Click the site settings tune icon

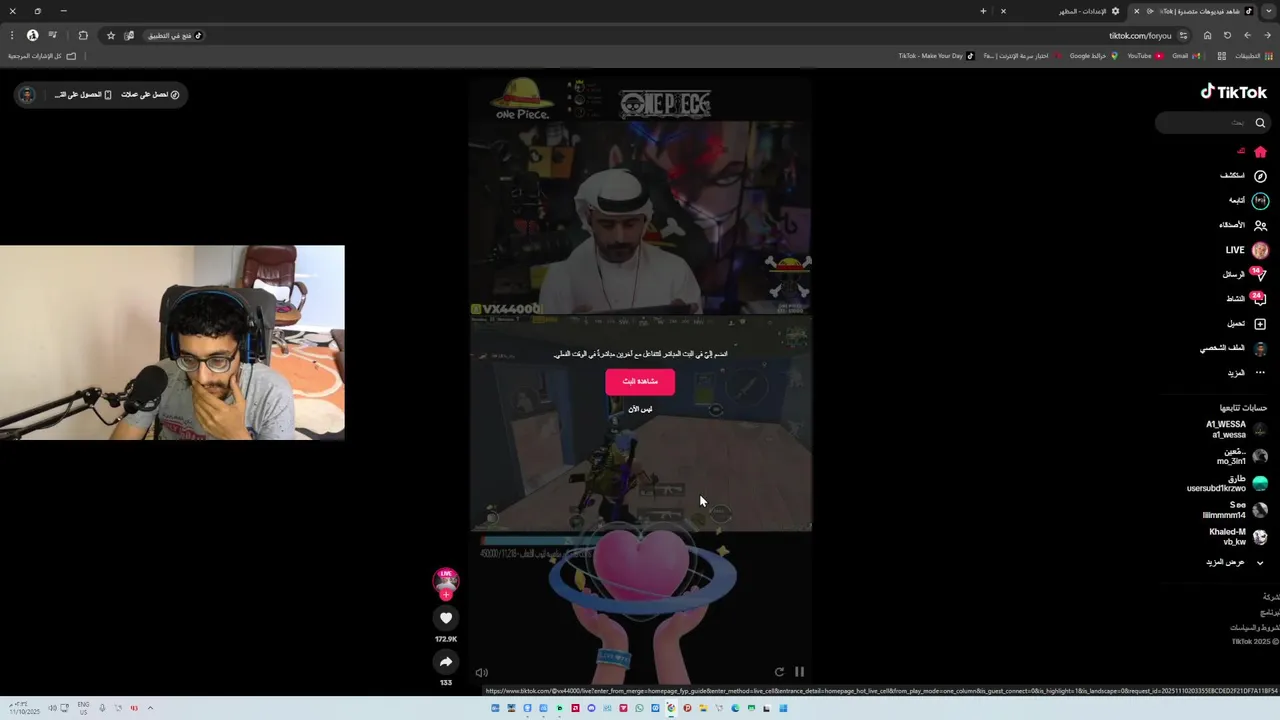point(1184,35)
